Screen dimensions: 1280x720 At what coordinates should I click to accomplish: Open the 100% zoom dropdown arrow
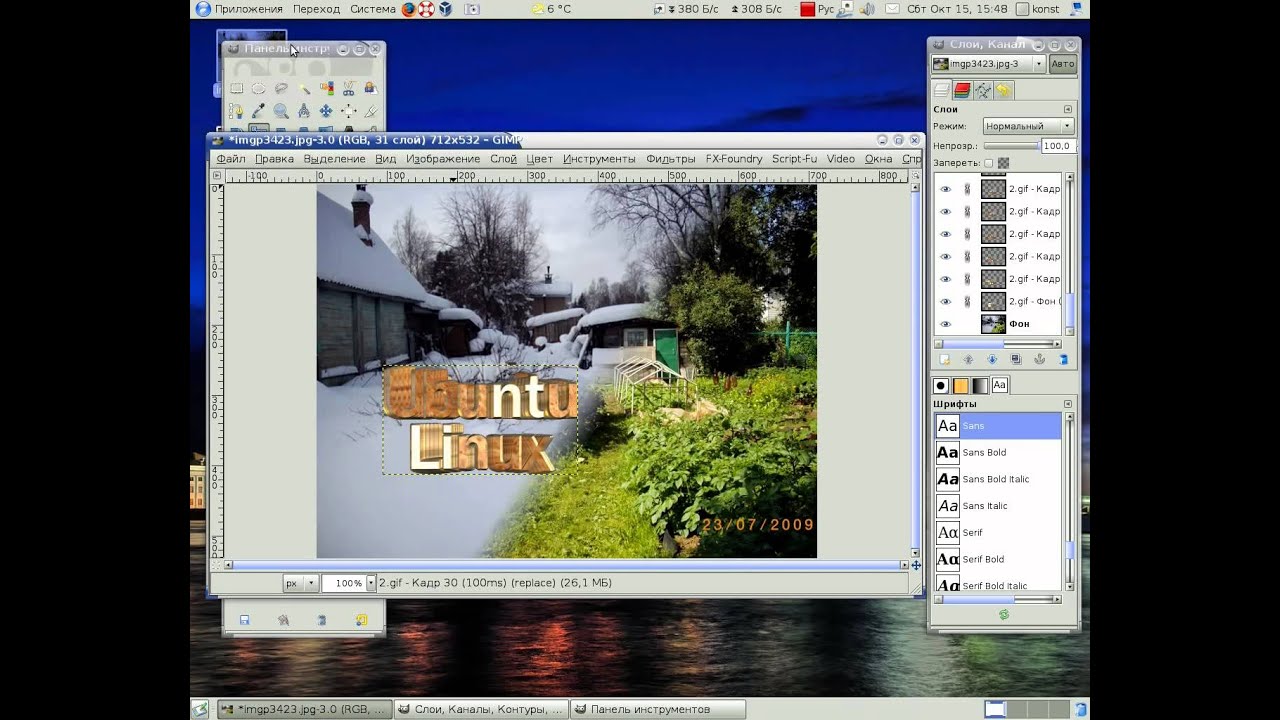(x=370, y=583)
